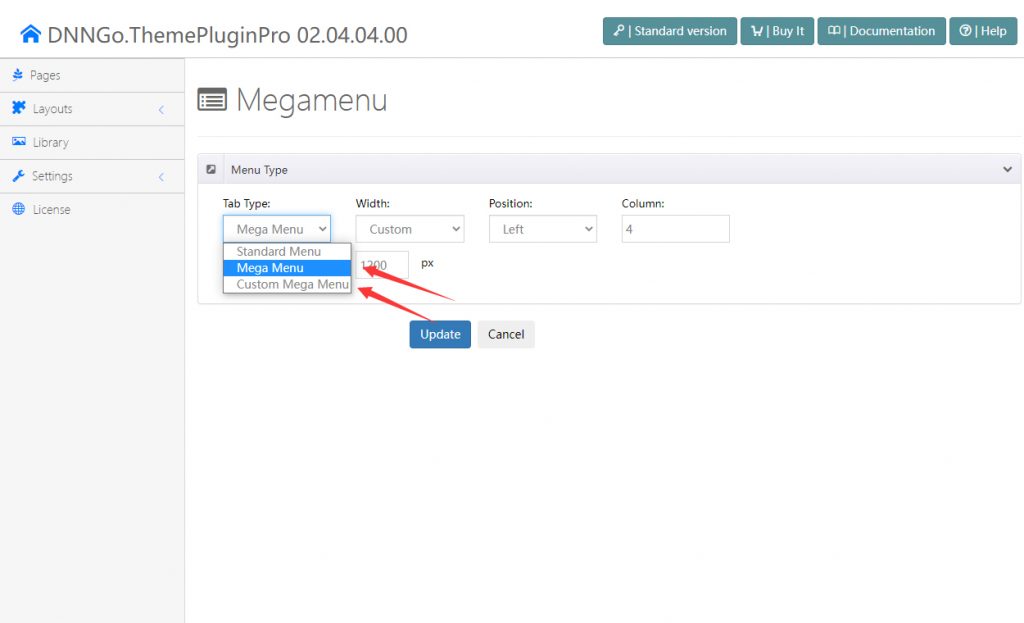
Task: Click the Megamenu list icon in the header
Action: point(213,100)
